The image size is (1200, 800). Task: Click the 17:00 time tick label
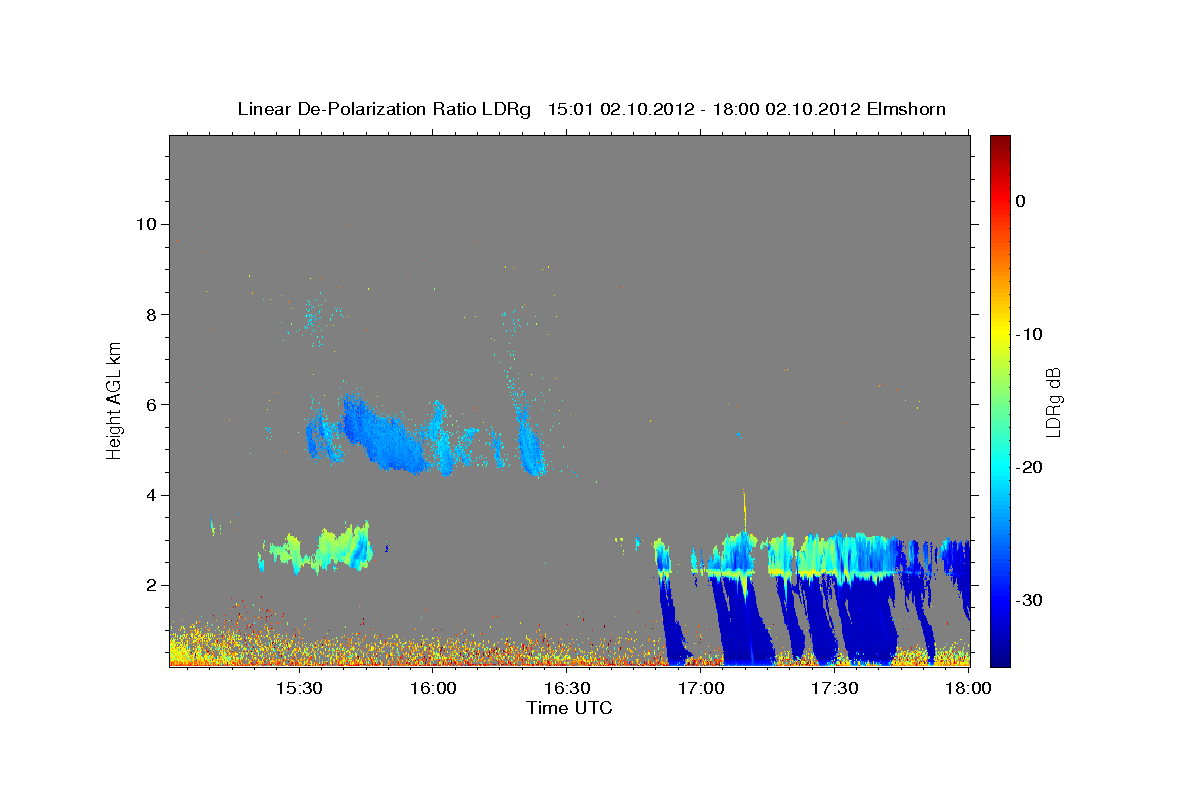(x=701, y=689)
